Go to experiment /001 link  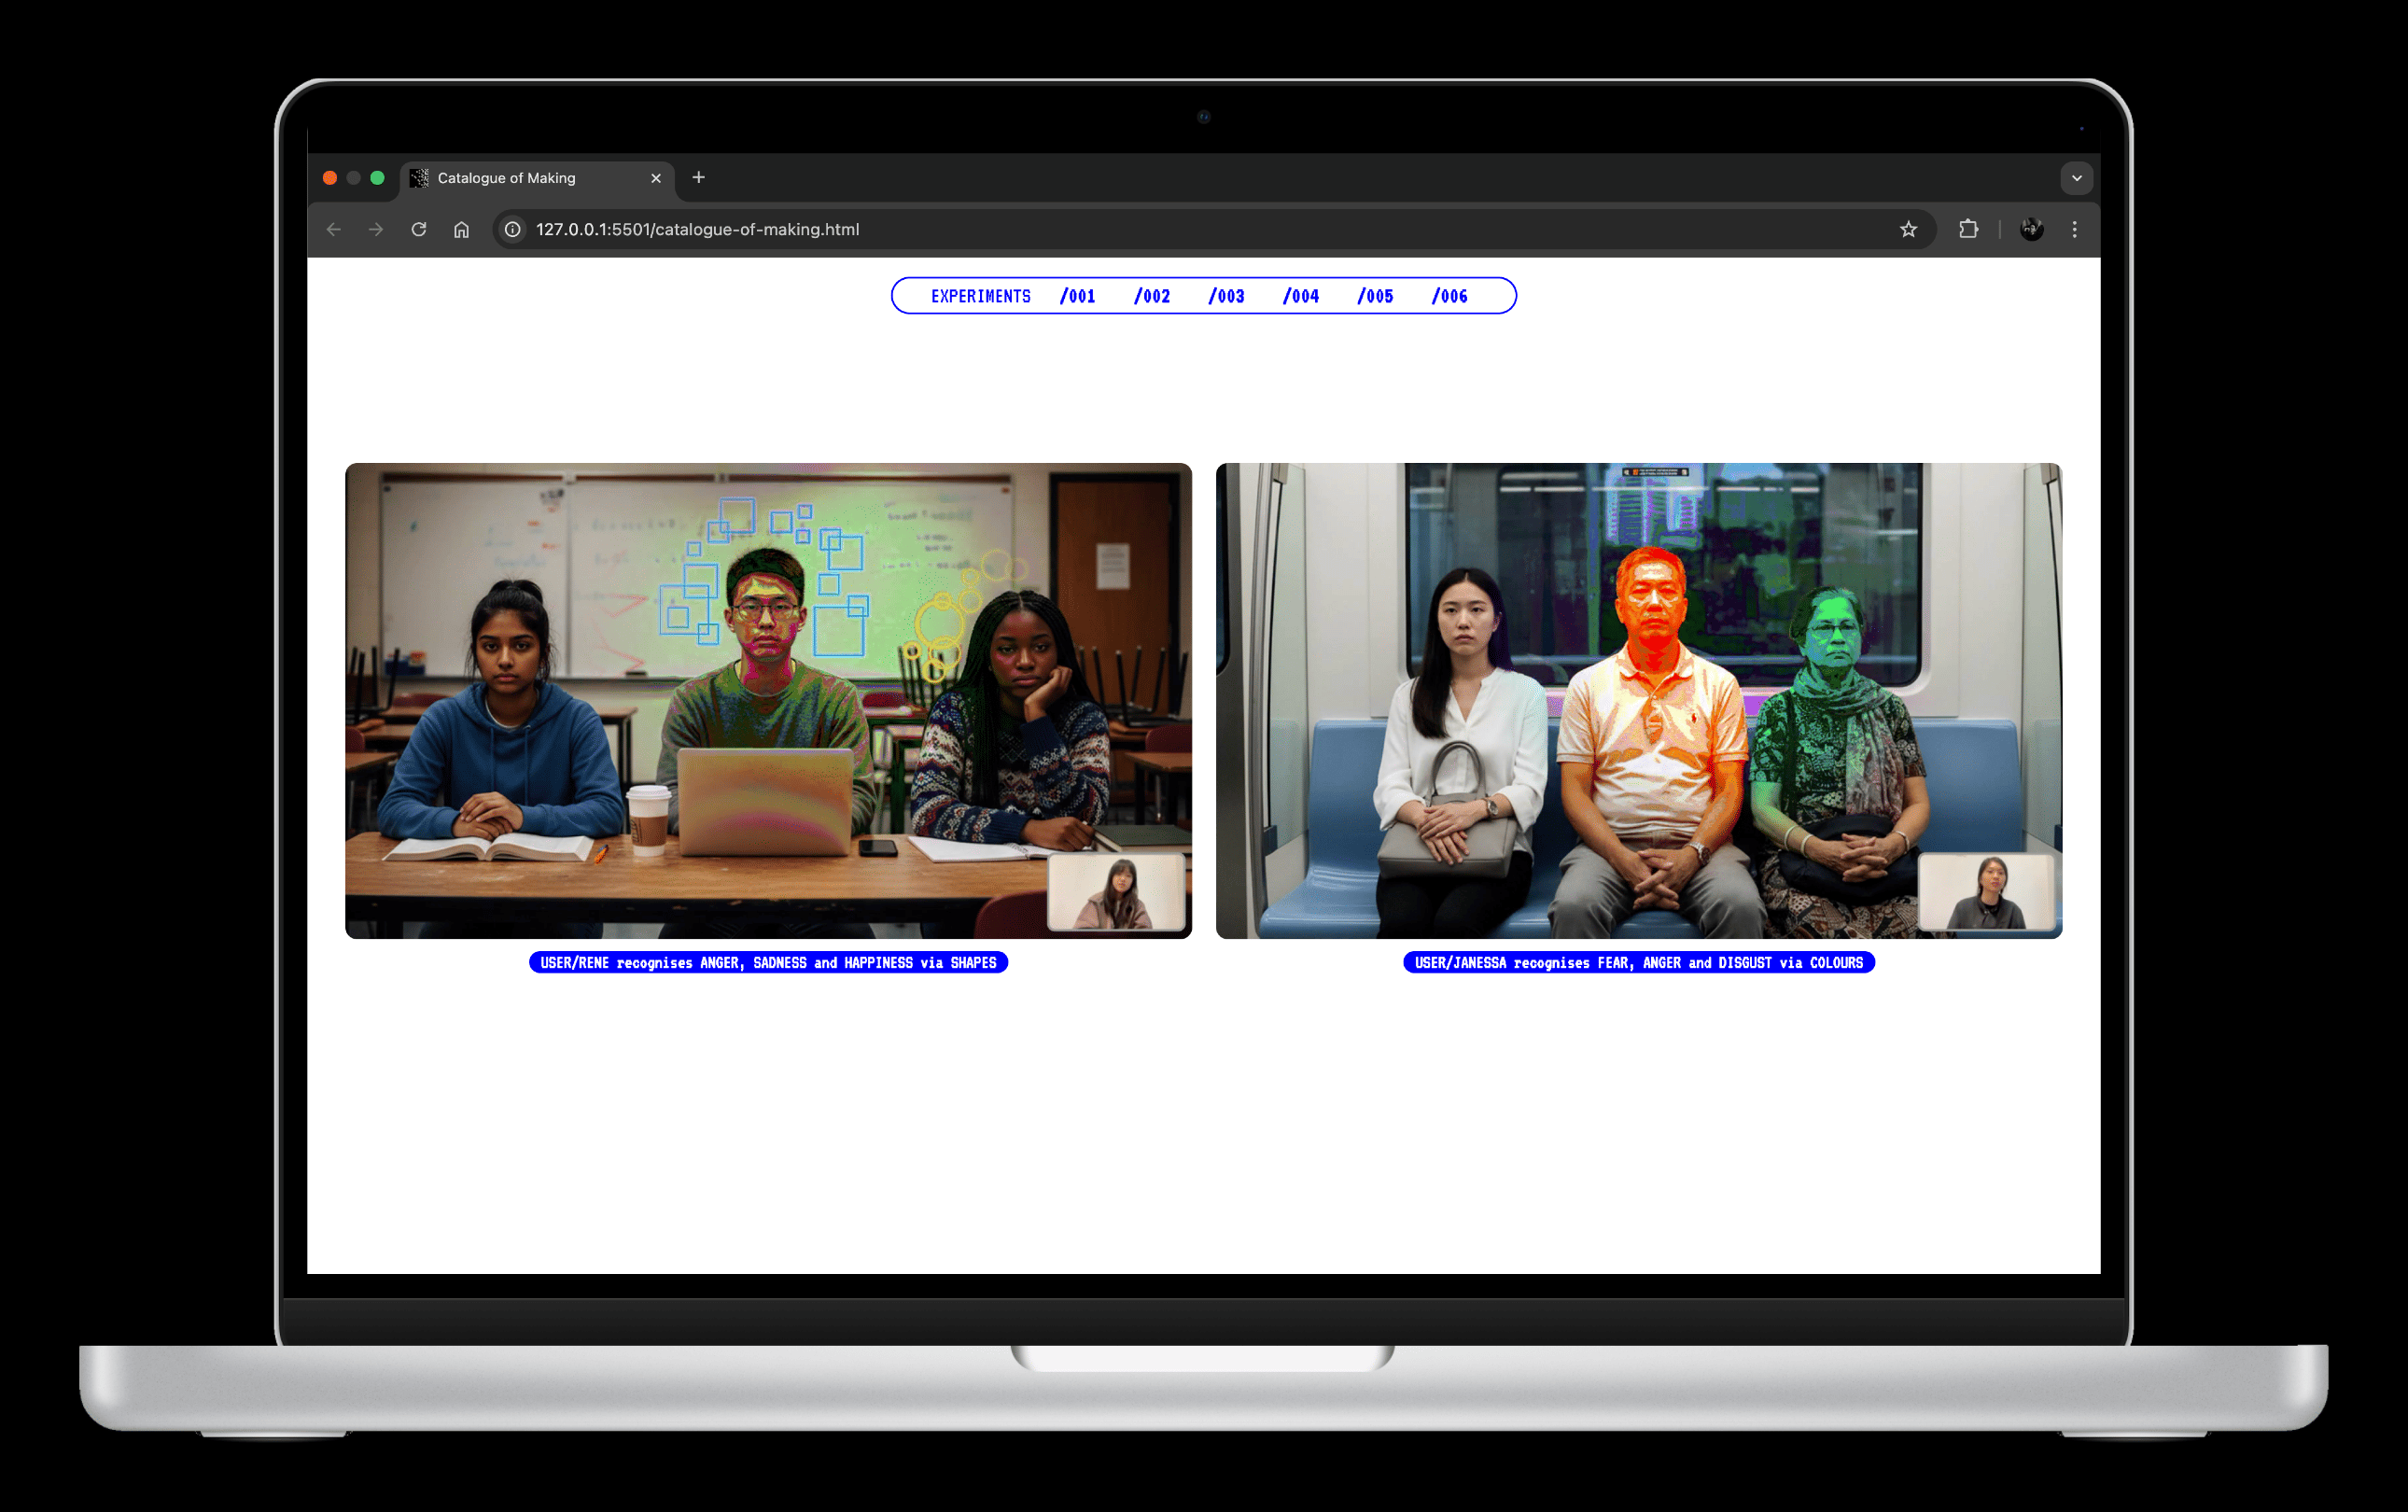(x=1077, y=296)
